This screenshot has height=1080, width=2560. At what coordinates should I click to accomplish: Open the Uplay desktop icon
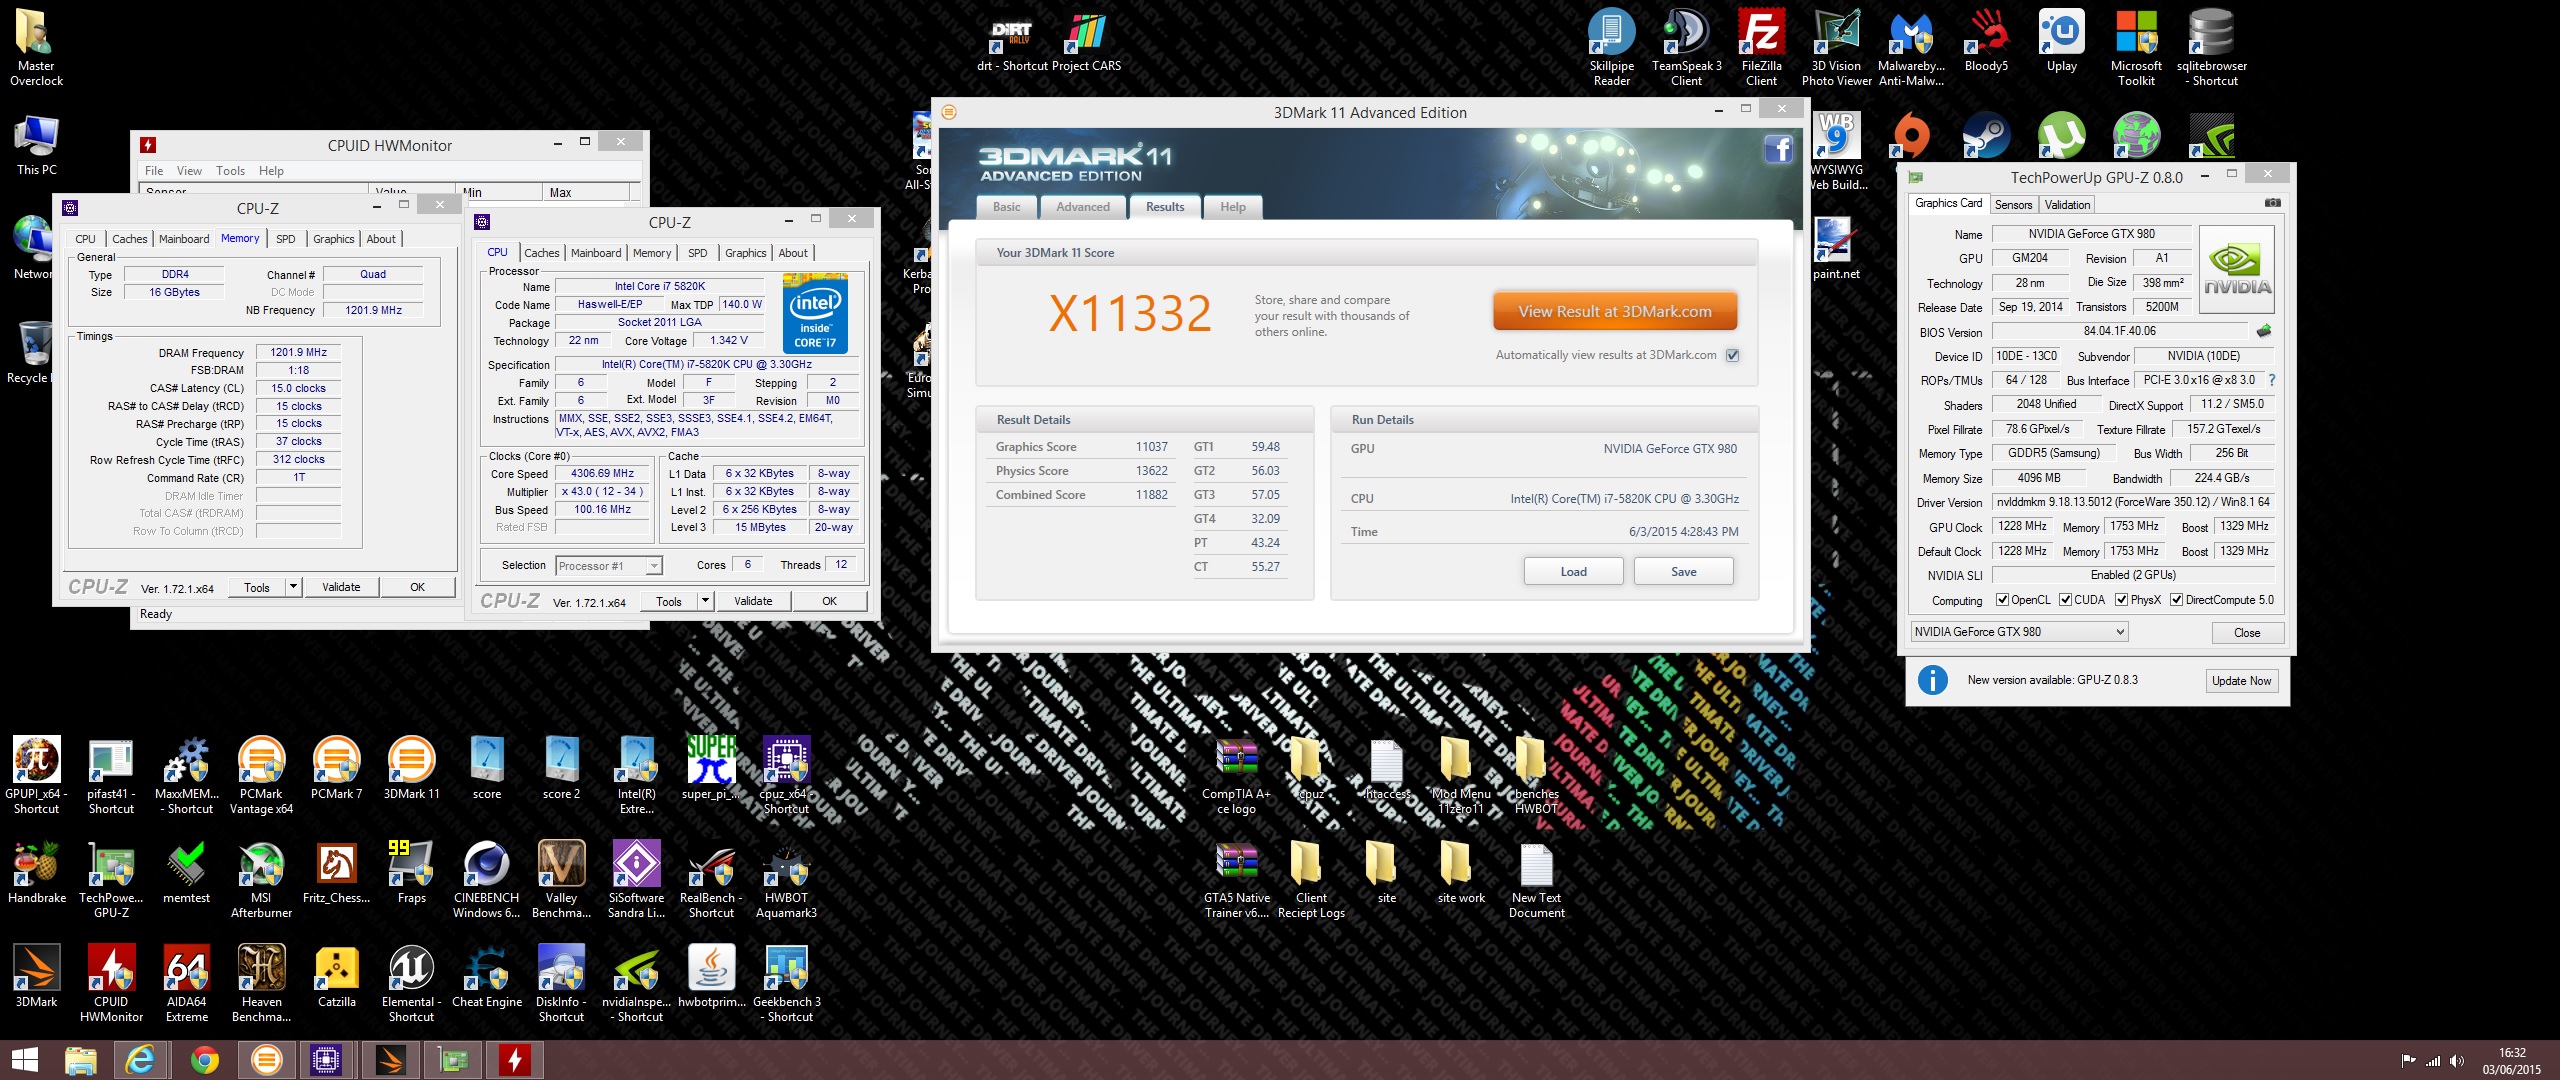[2061, 40]
